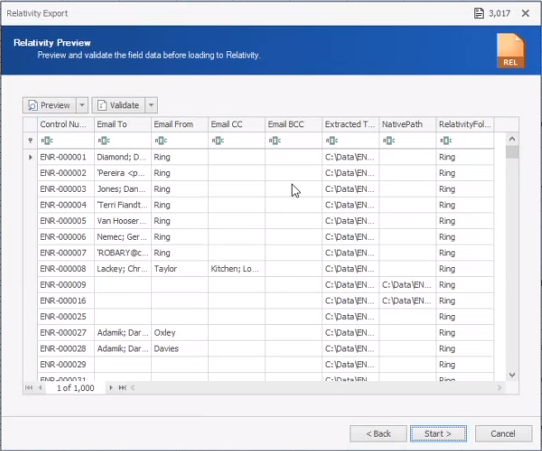Select the Extracted Text cell in the ENR-000006 row
Viewport: 542px width, 451px height.
click(351, 237)
